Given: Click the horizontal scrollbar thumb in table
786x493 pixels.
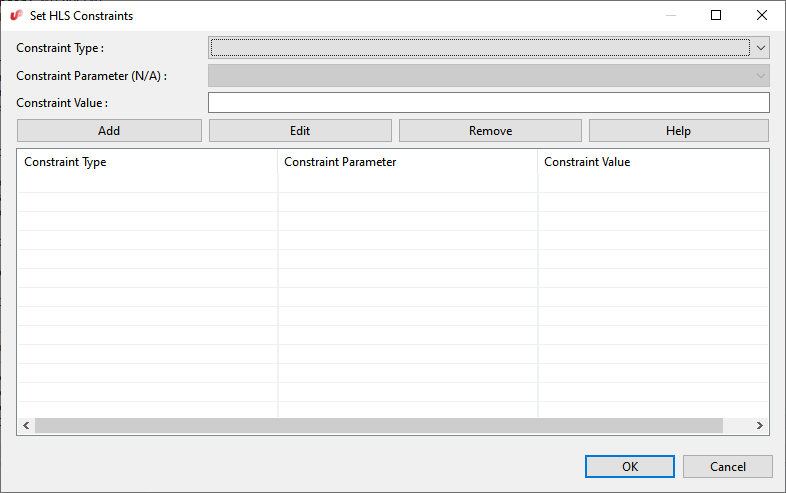Looking at the screenshot, I should coord(378,426).
